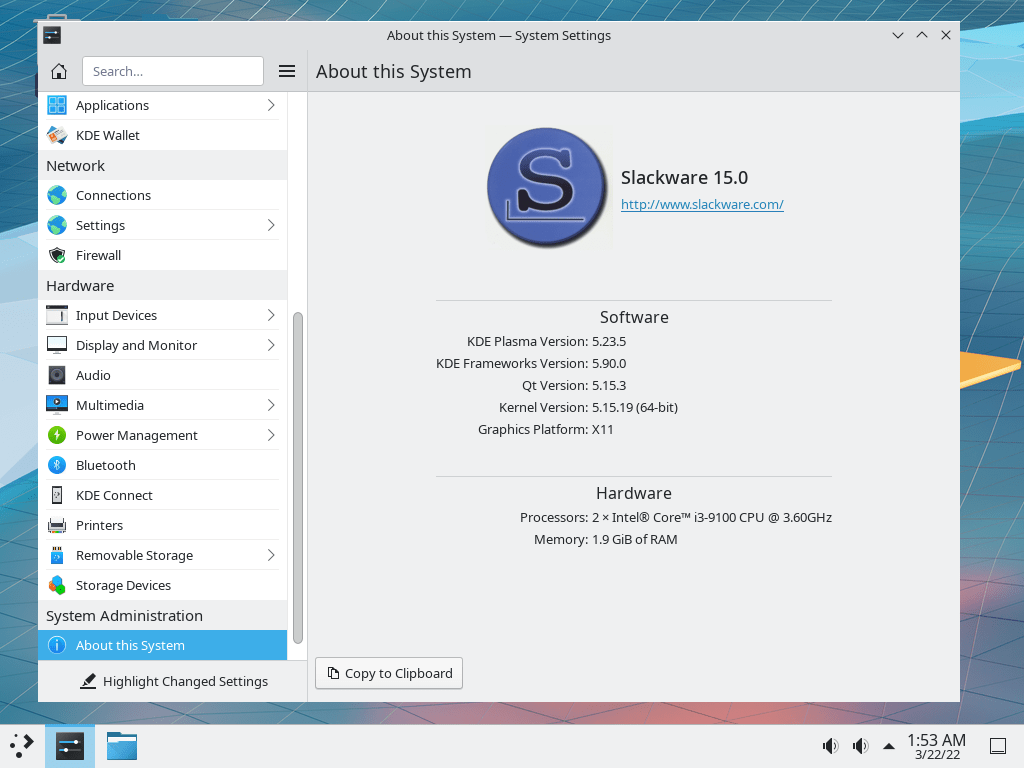Select the network Settings globe icon
The height and width of the screenshot is (768, 1024).
tap(57, 225)
